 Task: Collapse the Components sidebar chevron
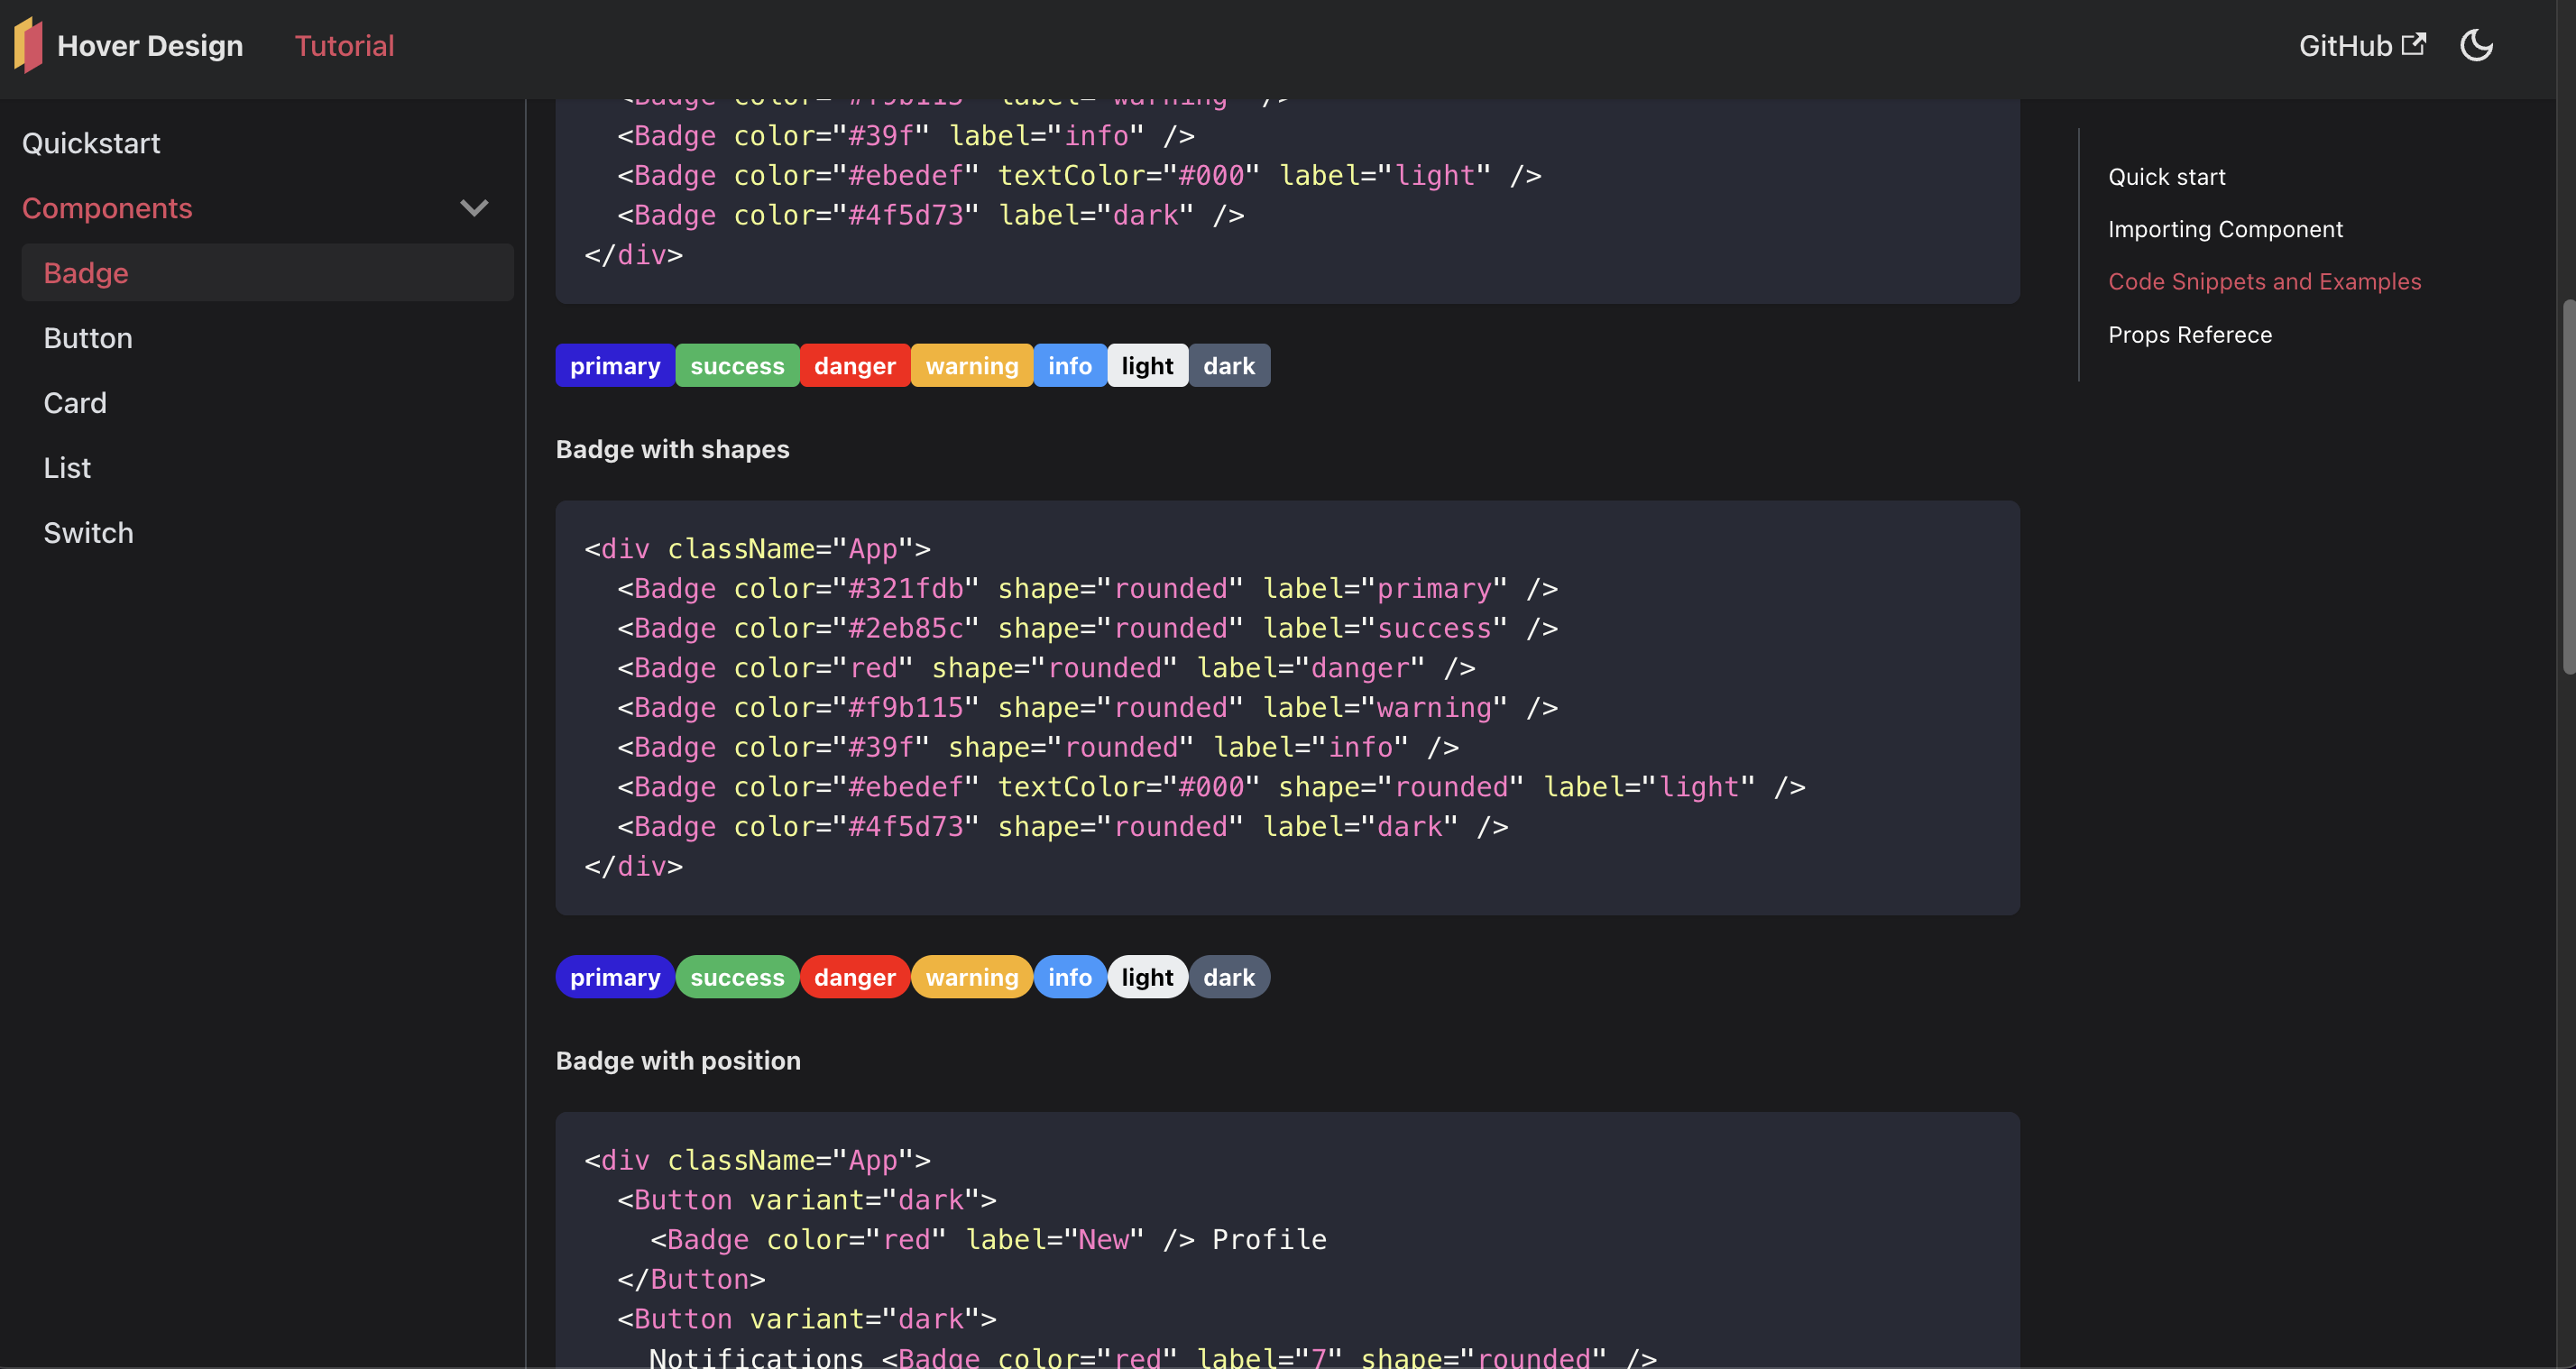point(474,208)
